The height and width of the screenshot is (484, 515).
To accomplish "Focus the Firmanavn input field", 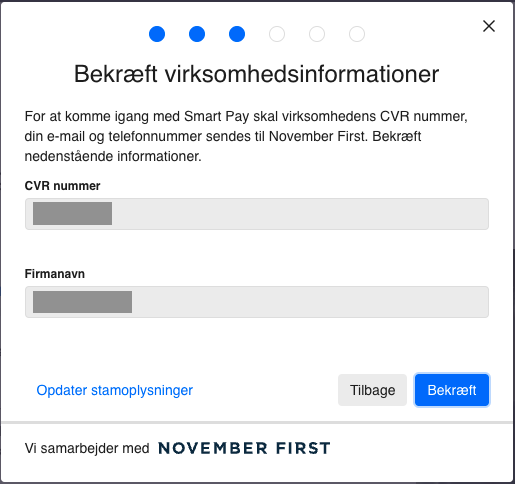I will (257, 302).
